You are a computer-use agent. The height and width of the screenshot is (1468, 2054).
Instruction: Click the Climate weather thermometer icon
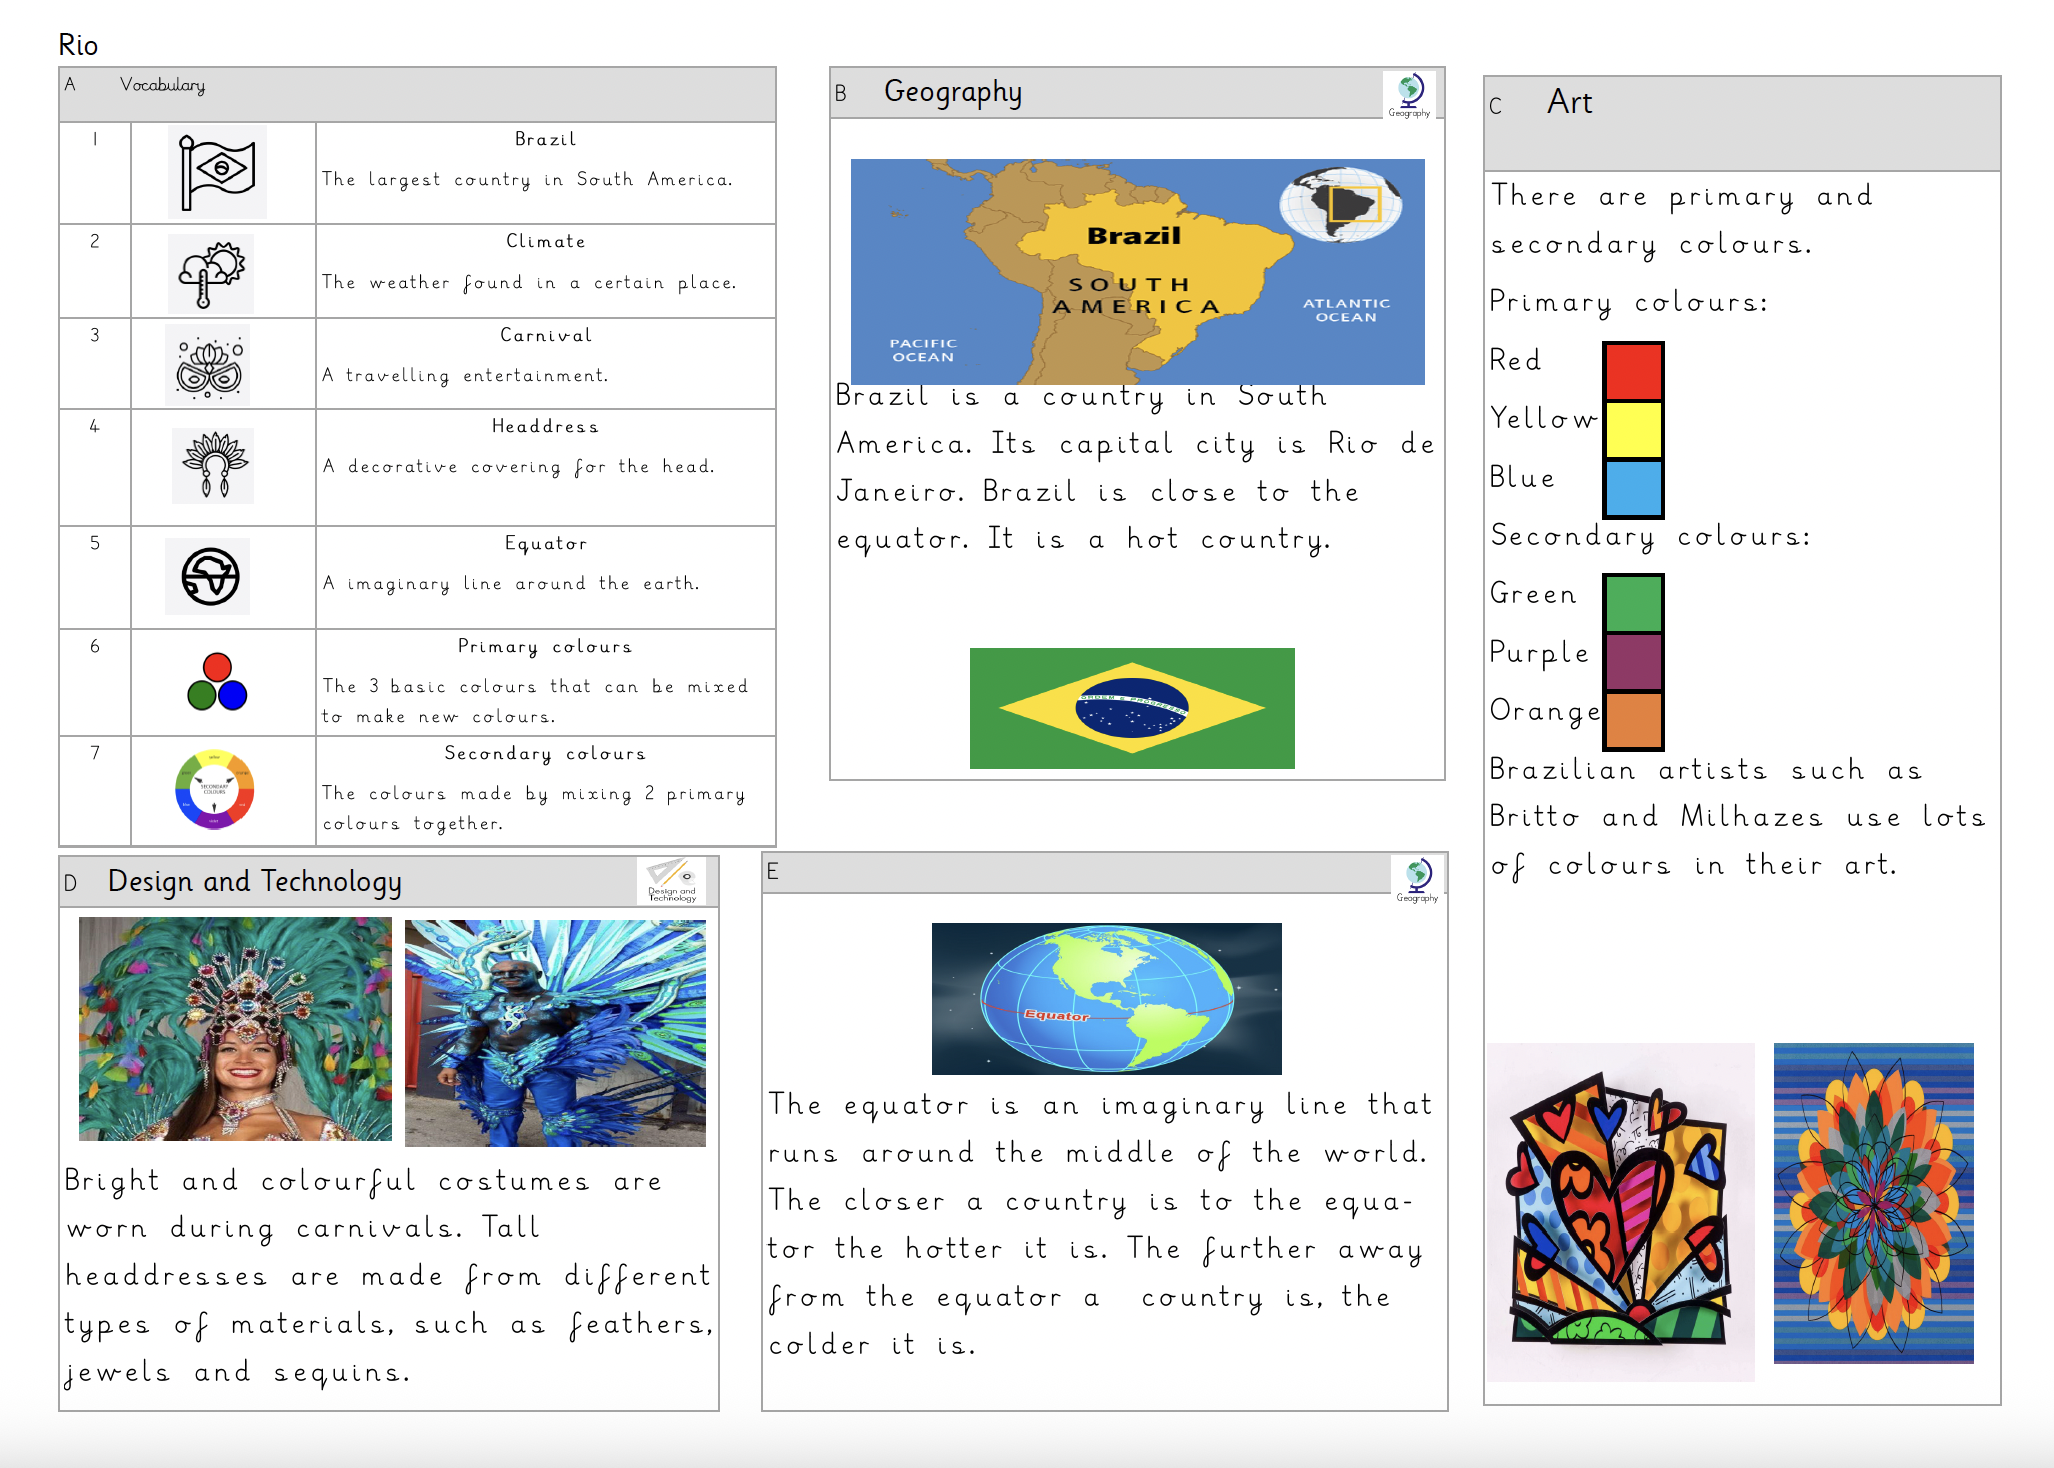[x=211, y=274]
